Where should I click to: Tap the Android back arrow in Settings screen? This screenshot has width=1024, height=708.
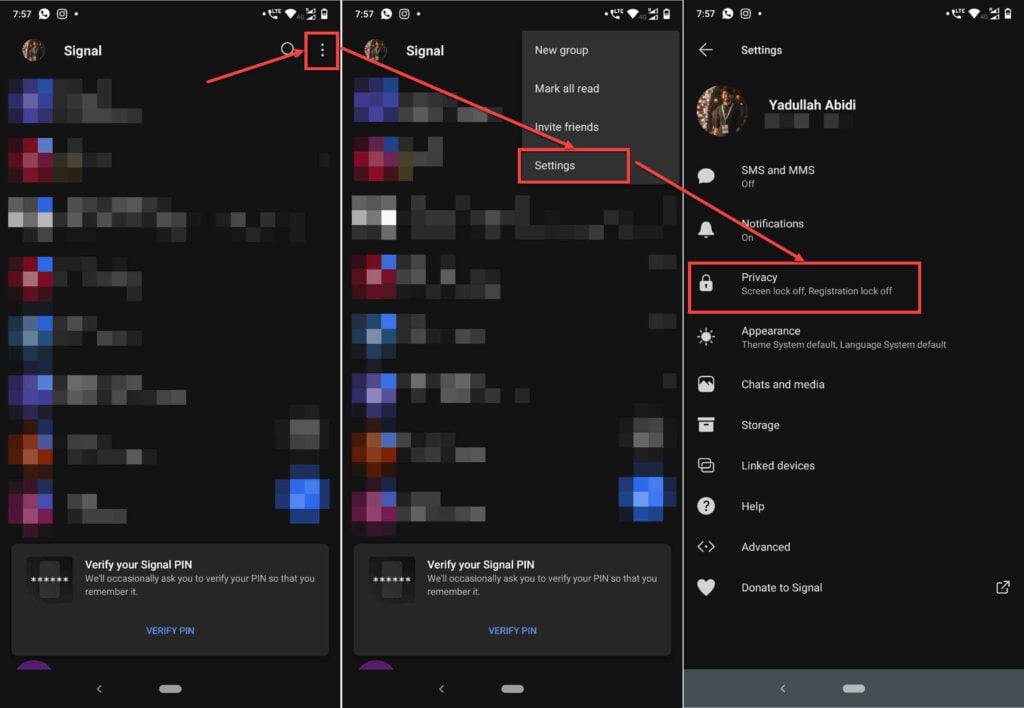[783, 688]
